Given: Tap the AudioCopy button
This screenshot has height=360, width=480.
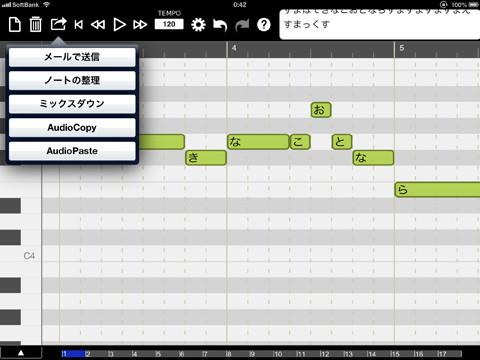Looking at the screenshot, I should coord(72,127).
